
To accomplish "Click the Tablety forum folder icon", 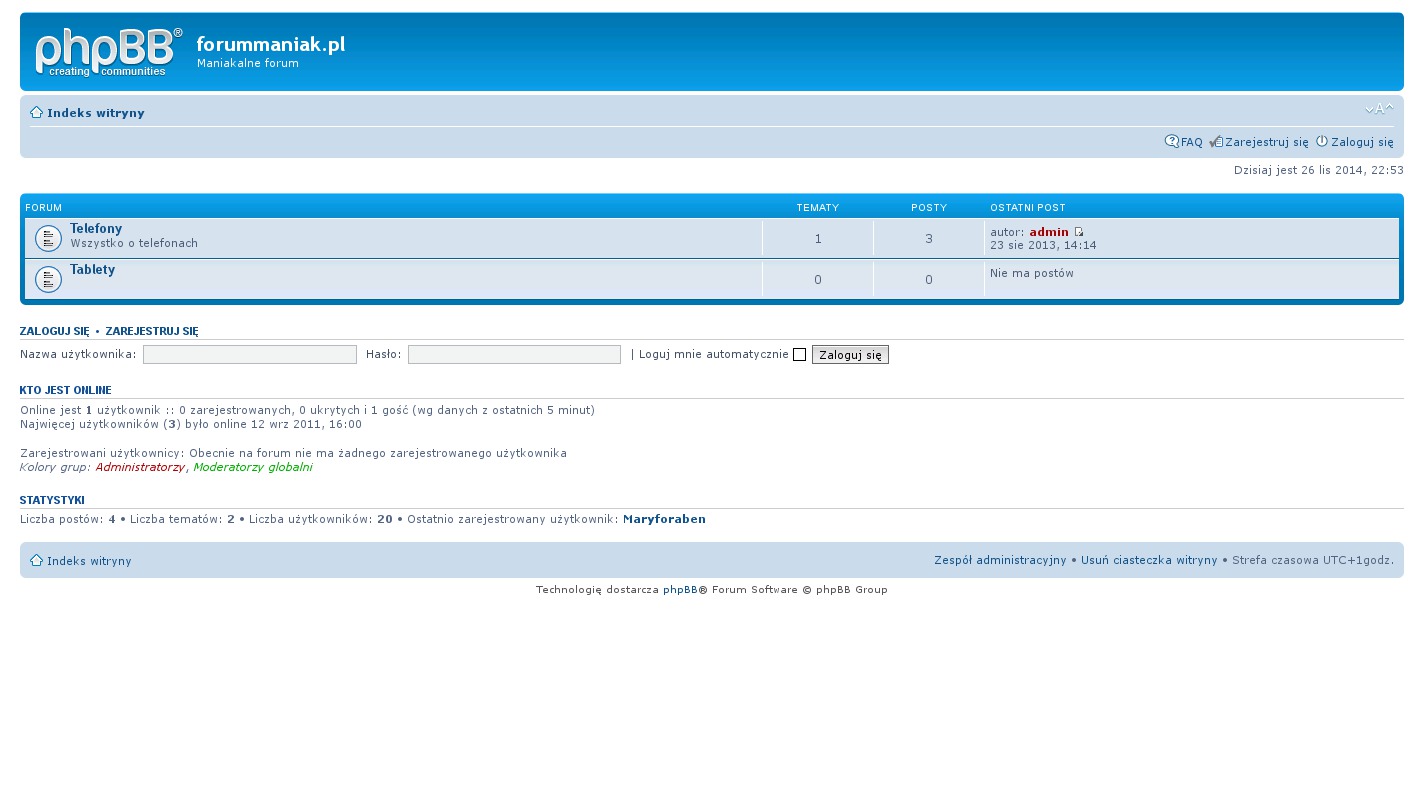I will [x=48, y=279].
